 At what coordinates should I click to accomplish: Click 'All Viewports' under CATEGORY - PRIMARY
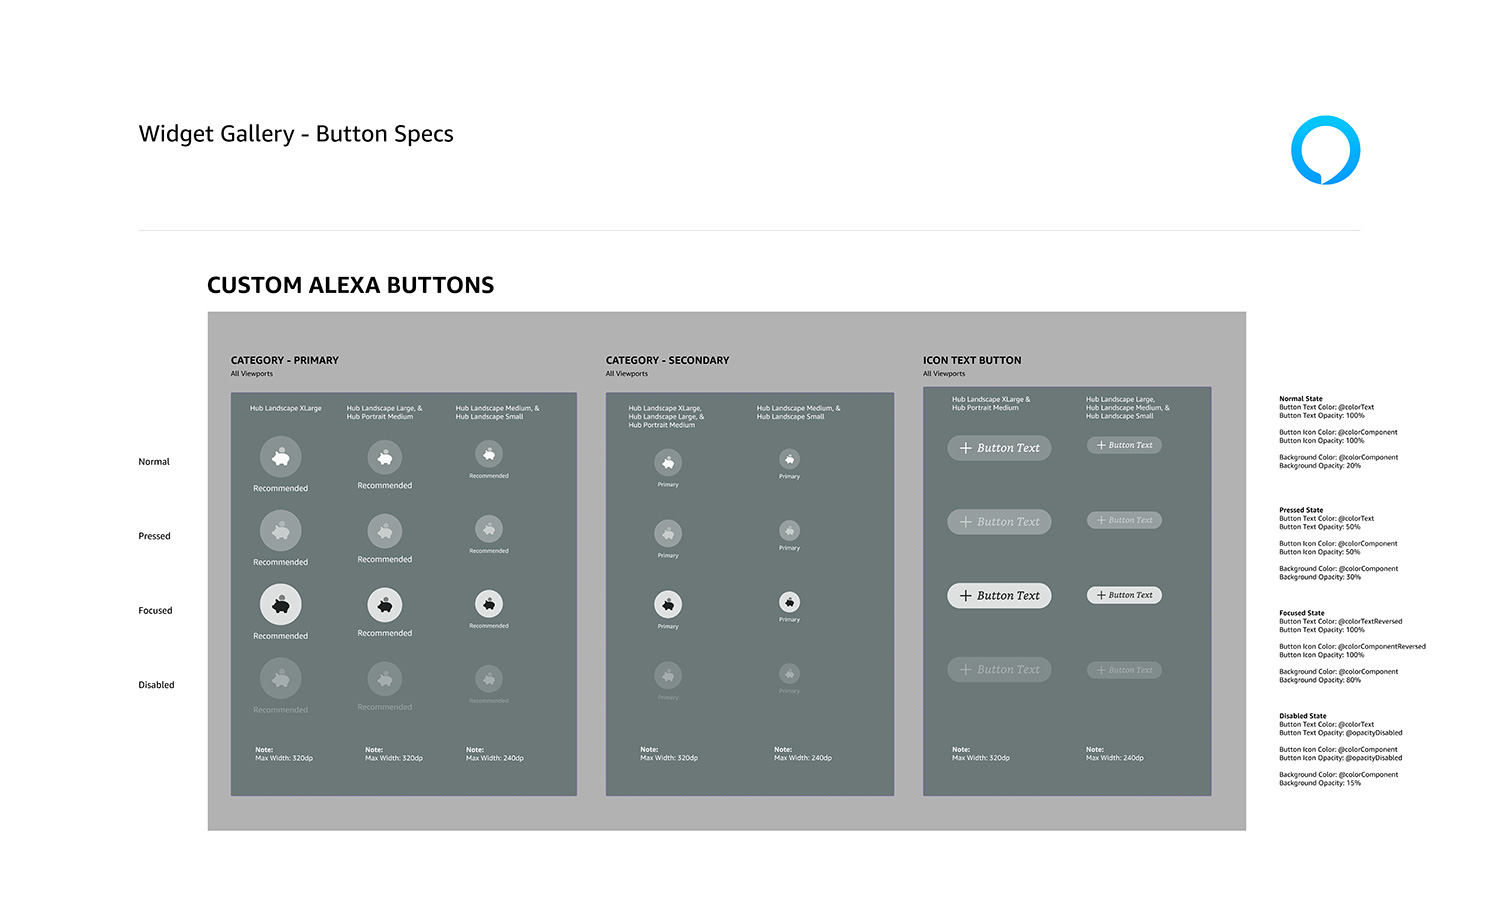click(x=252, y=374)
